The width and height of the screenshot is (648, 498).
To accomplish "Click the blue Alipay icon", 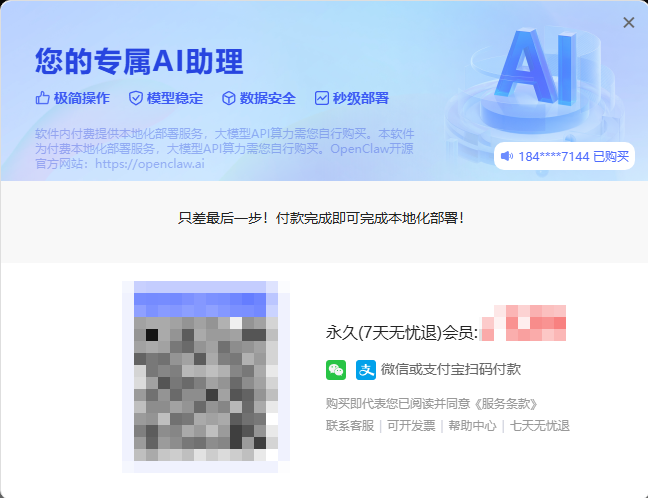I will click(x=366, y=369).
